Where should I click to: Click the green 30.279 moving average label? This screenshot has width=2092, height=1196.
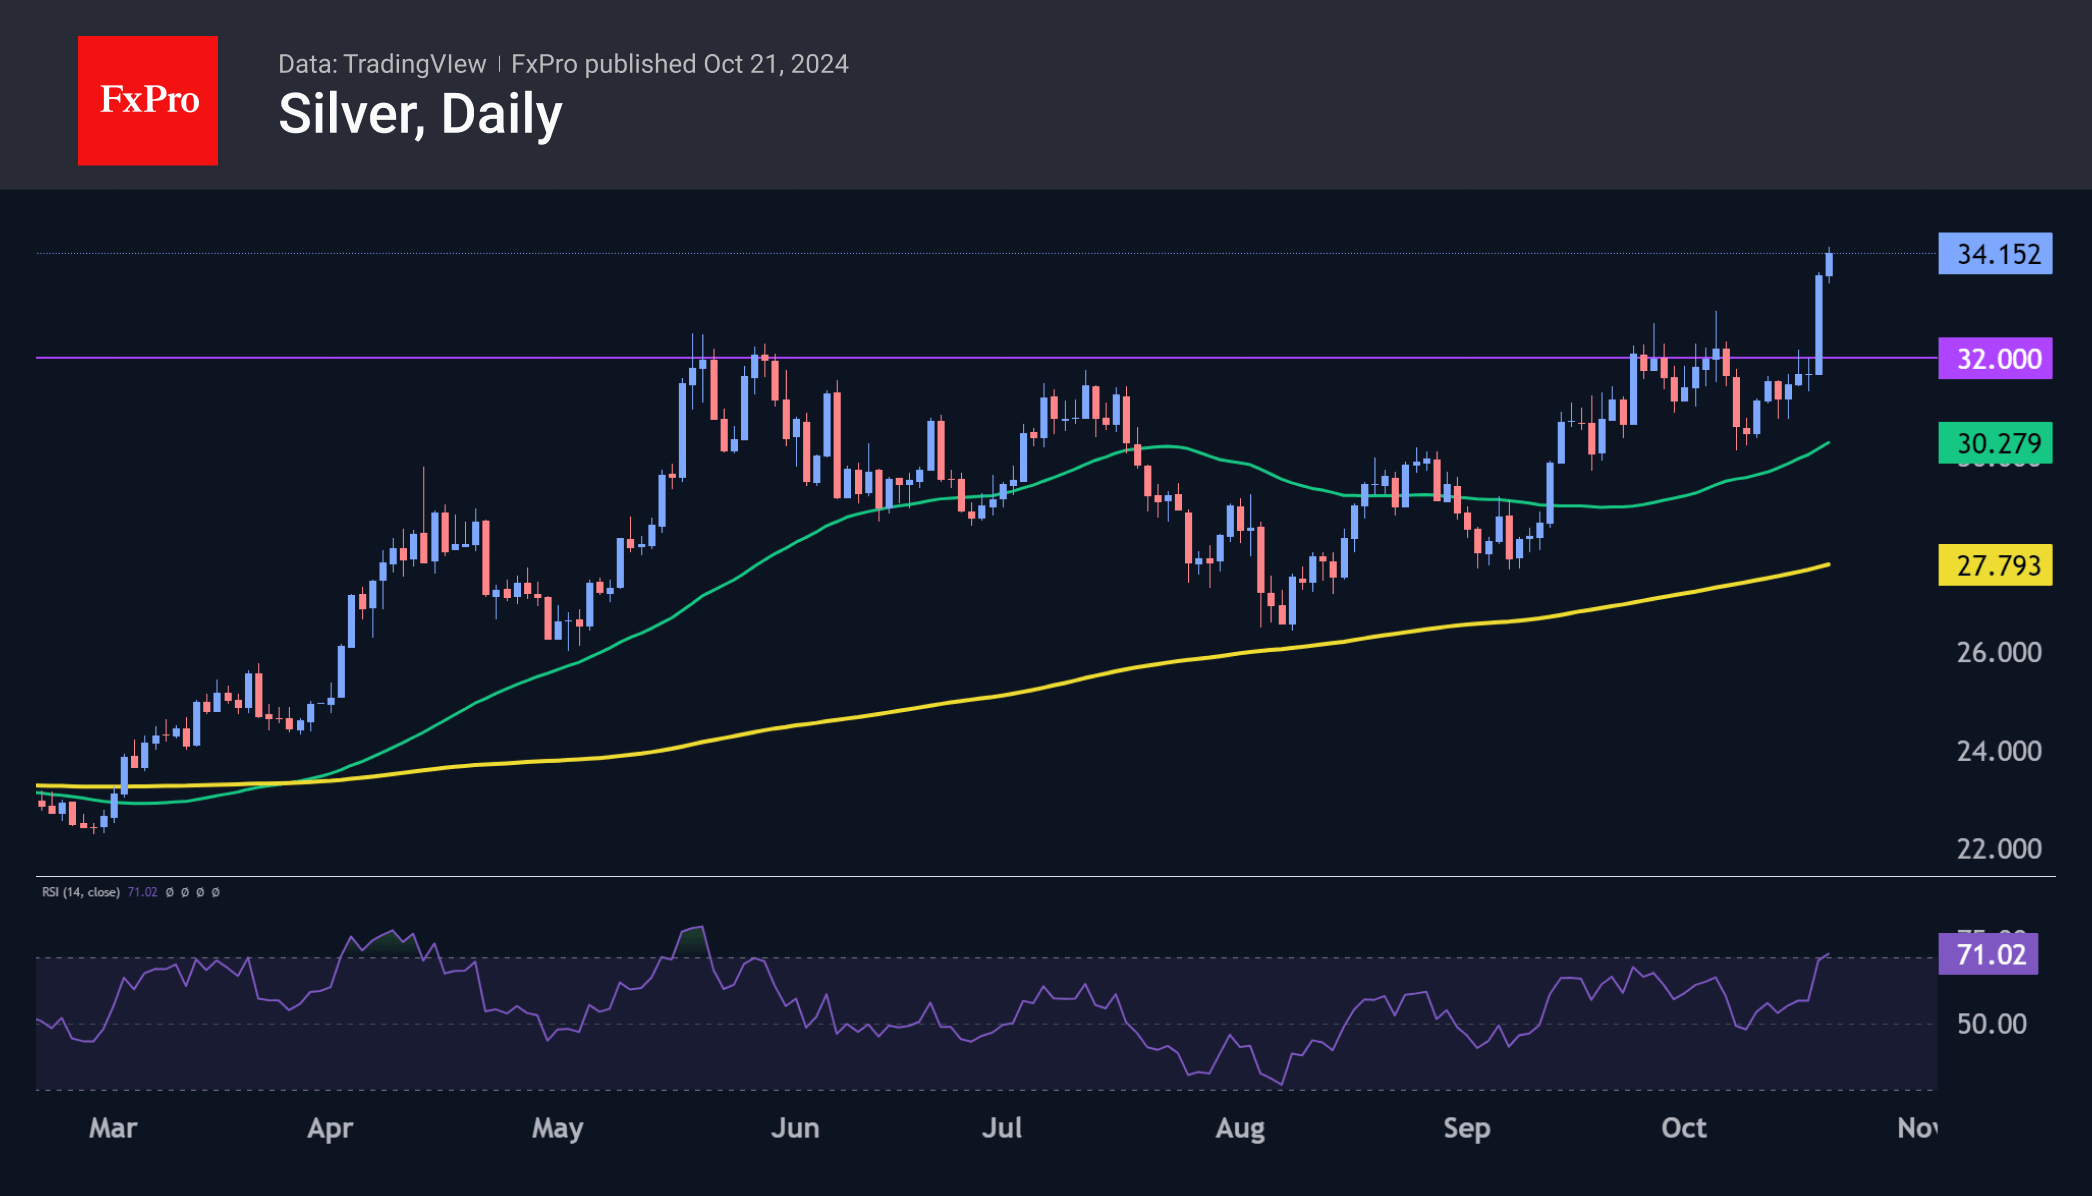pyautogui.click(x=1995, y=442)
